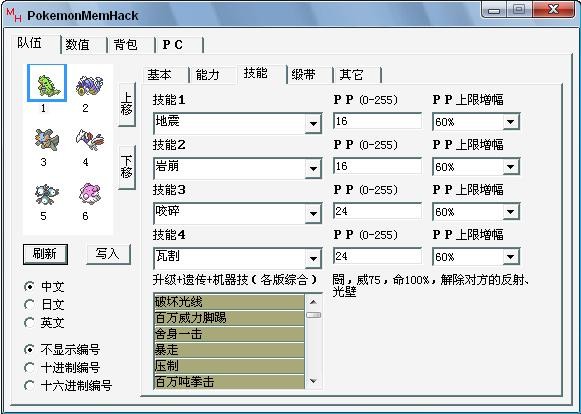Open the 能力 sub-tab

213,75
